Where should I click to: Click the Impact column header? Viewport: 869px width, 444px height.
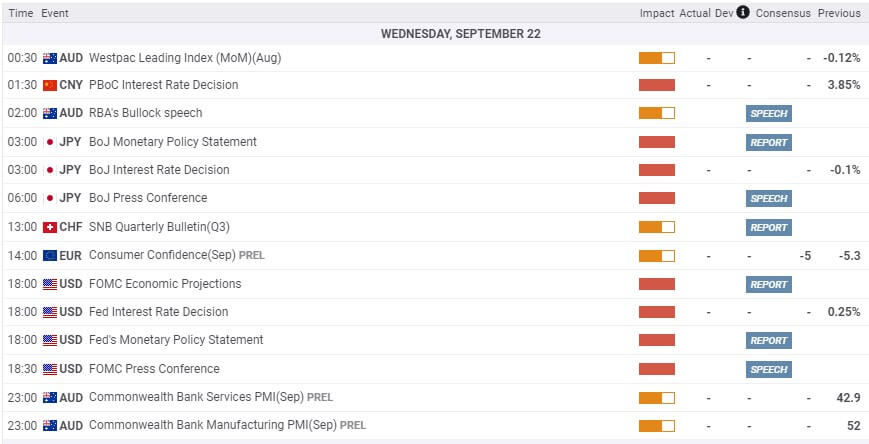point(657,13)
